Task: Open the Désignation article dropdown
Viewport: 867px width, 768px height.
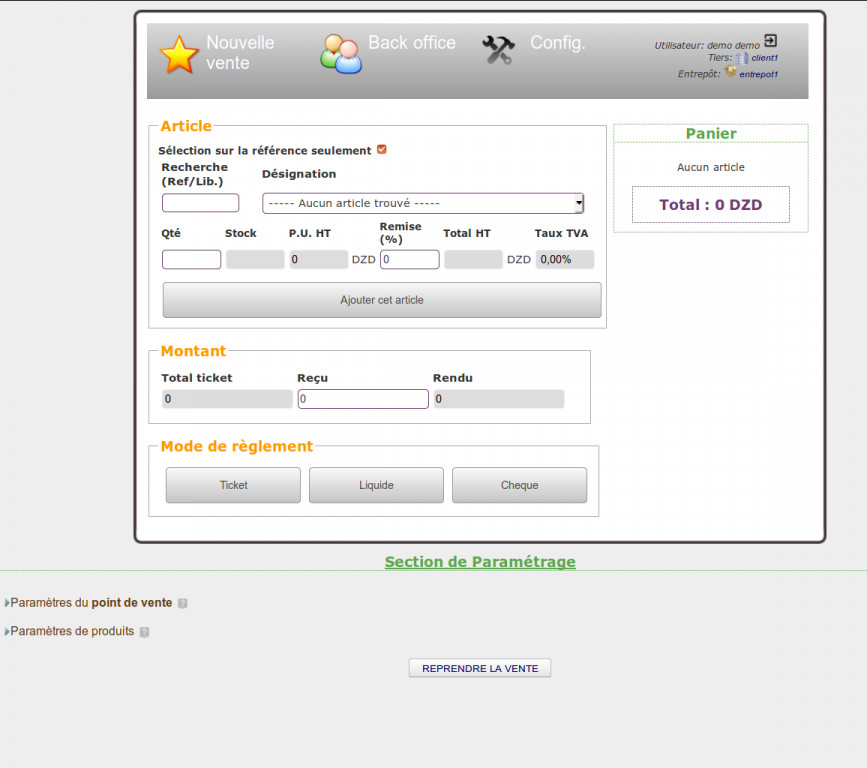Action: point(423,203)
